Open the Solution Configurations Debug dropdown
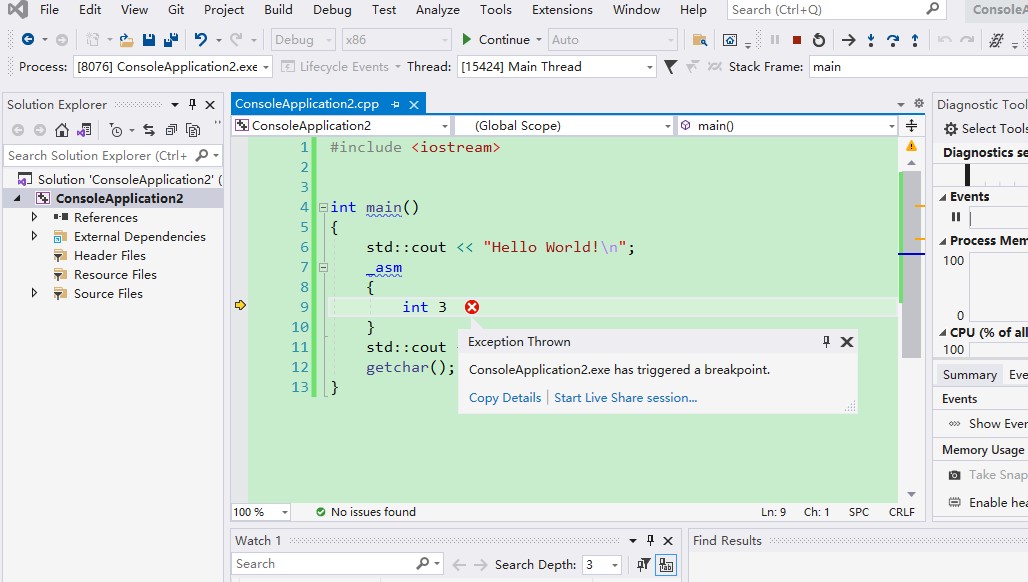This screenshot has width=1028, height=582. coord(328,40)
